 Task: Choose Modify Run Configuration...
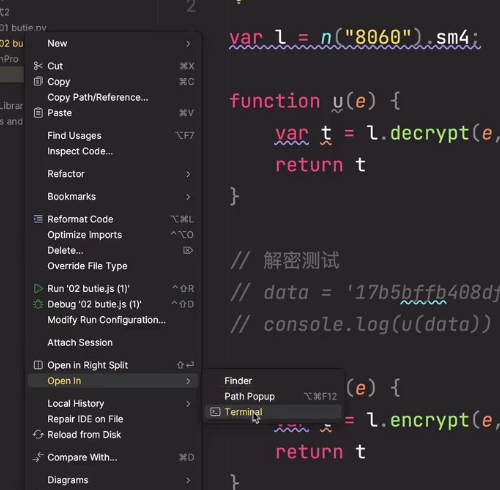(x=113, y=320)
